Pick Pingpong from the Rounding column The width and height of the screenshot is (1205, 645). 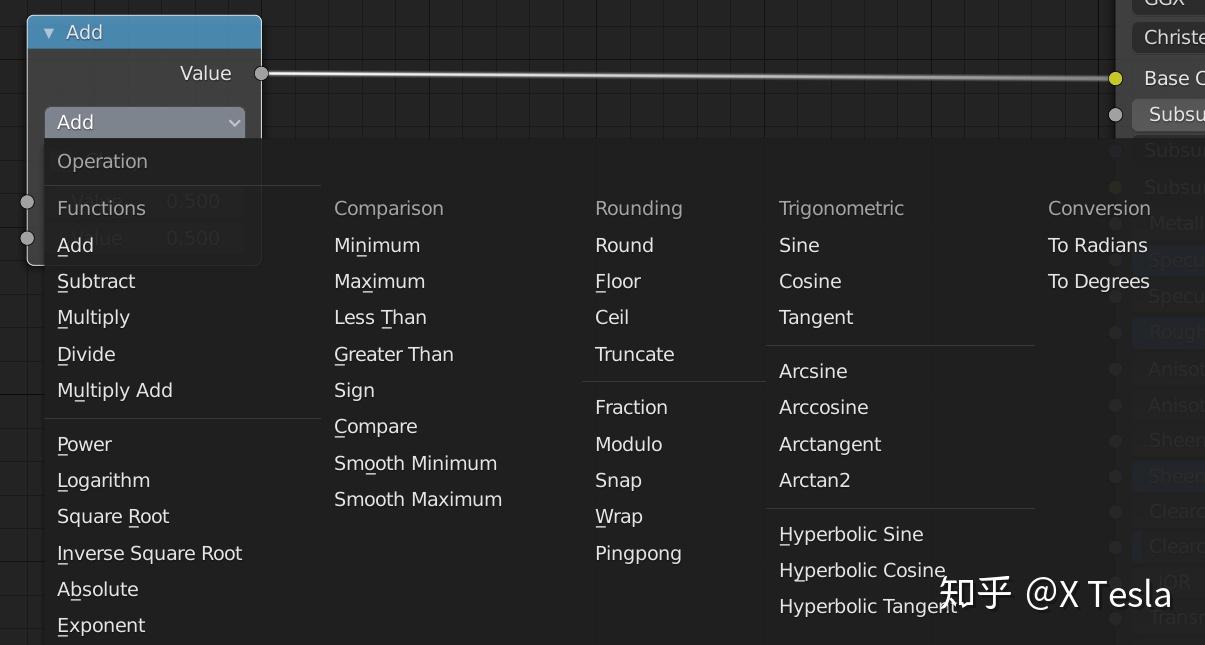(638, 553)
